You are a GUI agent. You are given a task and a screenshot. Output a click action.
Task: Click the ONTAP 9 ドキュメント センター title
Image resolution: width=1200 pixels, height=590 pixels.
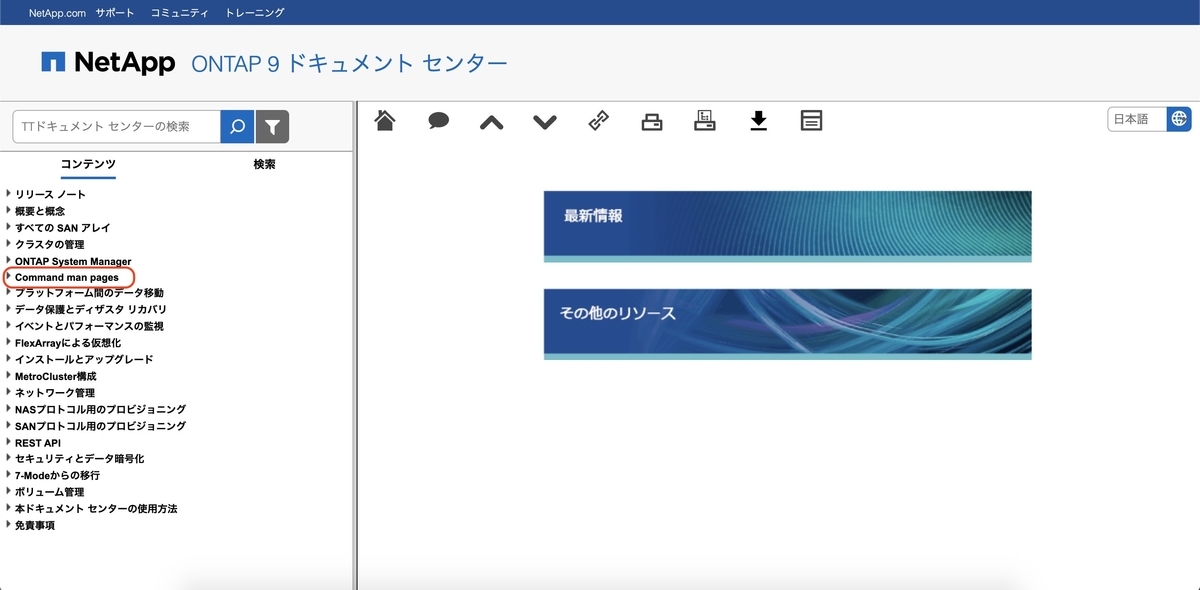(349, 63)
